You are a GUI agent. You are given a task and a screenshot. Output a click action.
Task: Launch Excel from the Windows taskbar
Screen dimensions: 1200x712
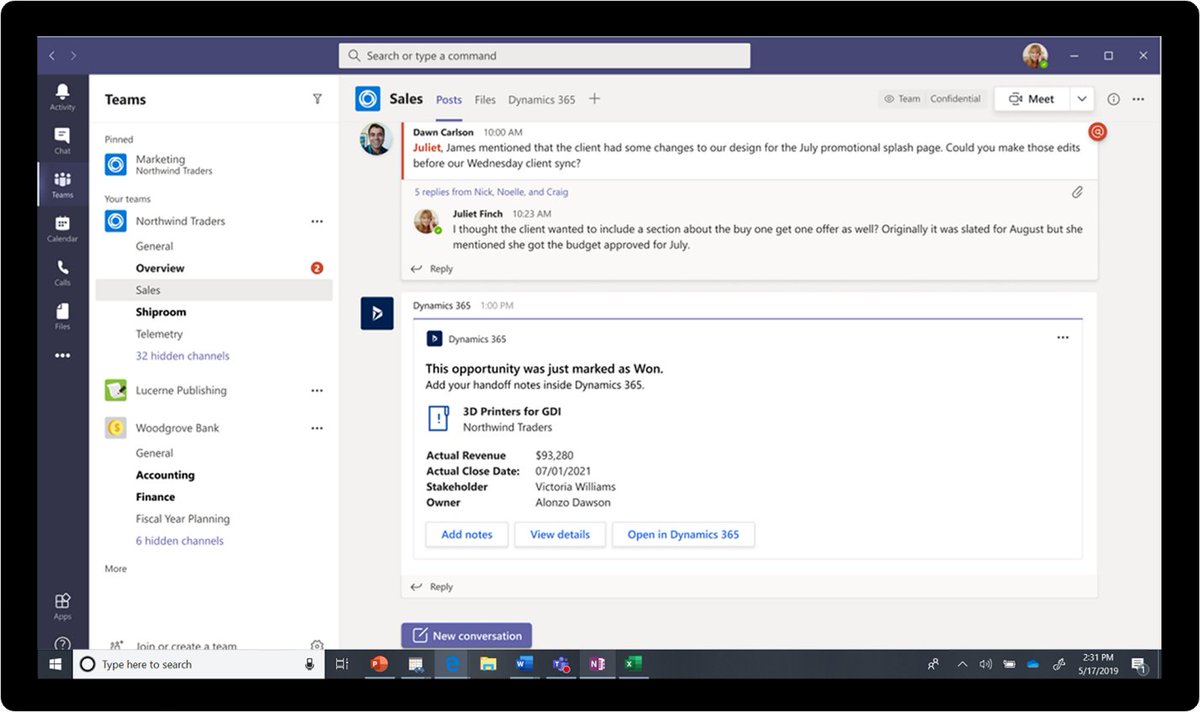click(633, 663)
